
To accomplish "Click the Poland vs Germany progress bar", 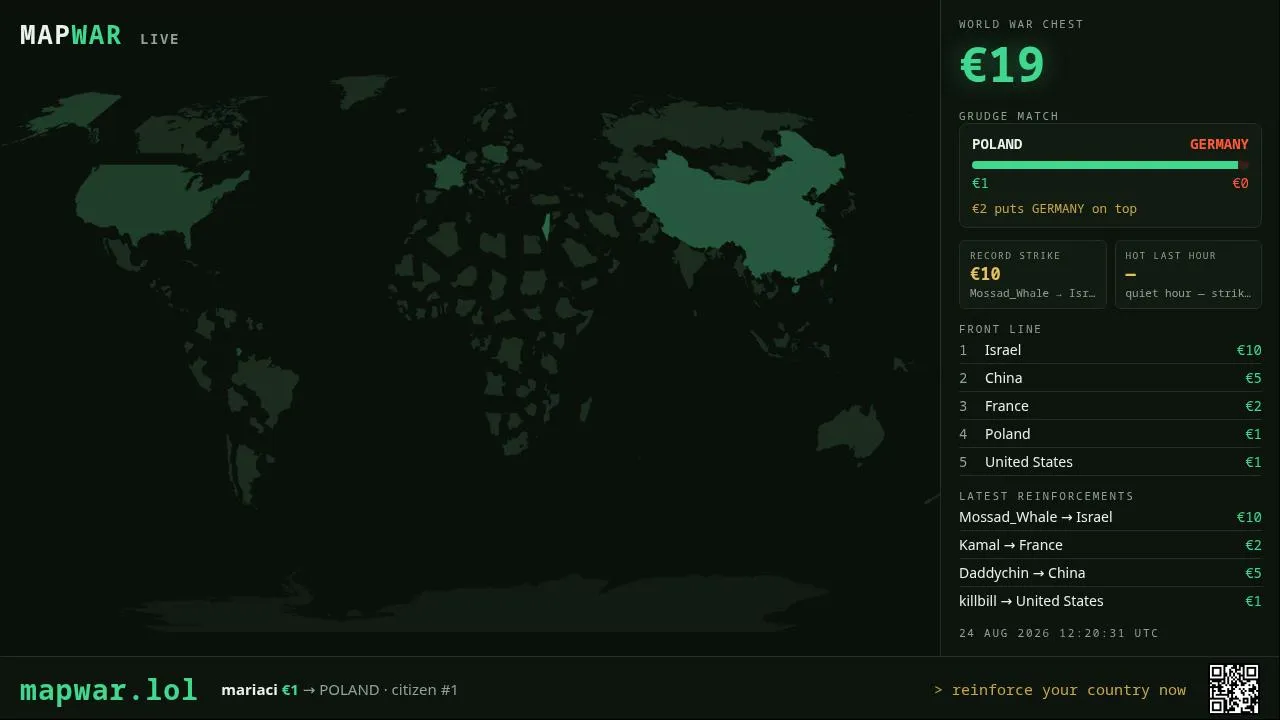I will (x=1110, y=165).
